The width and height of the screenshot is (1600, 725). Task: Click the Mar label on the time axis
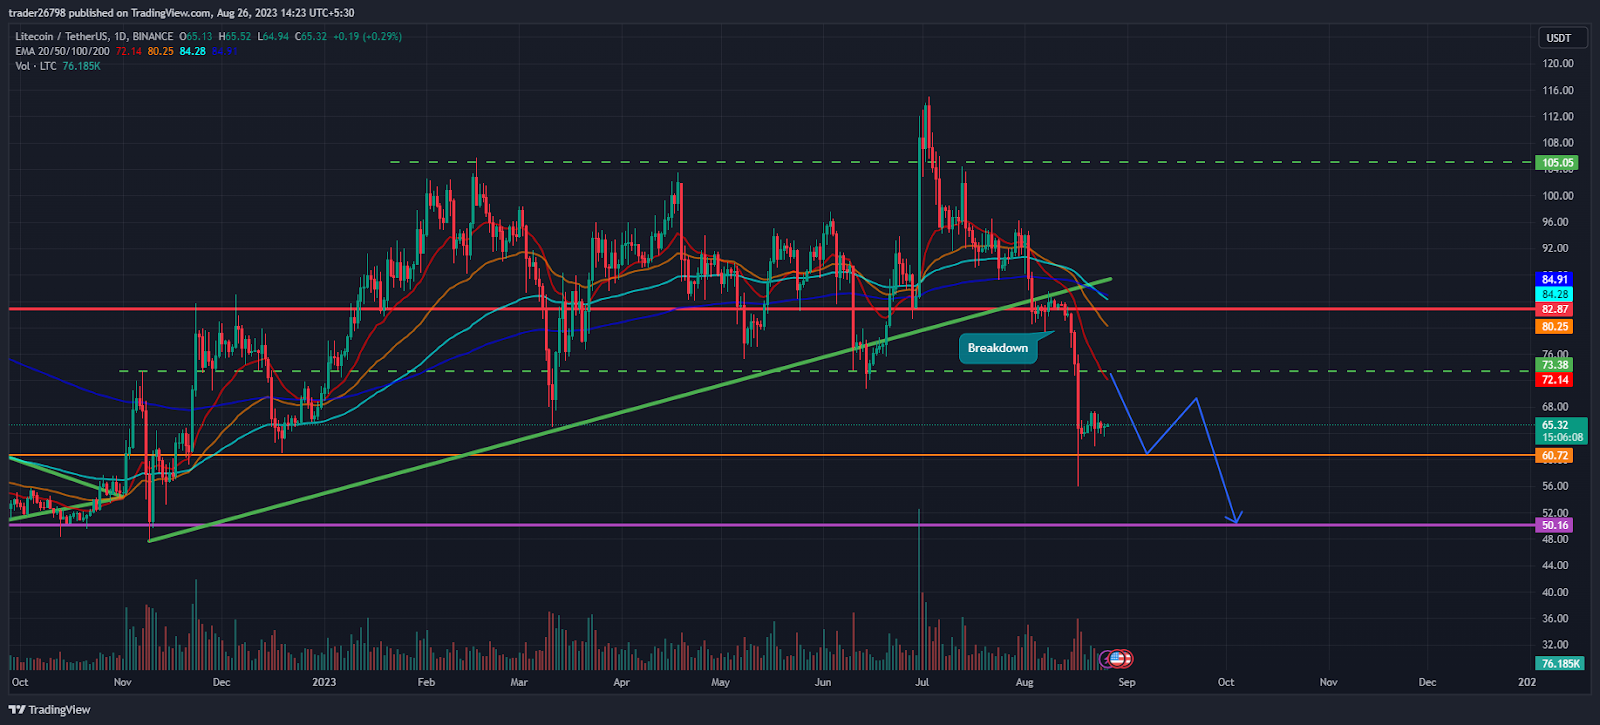519,683
